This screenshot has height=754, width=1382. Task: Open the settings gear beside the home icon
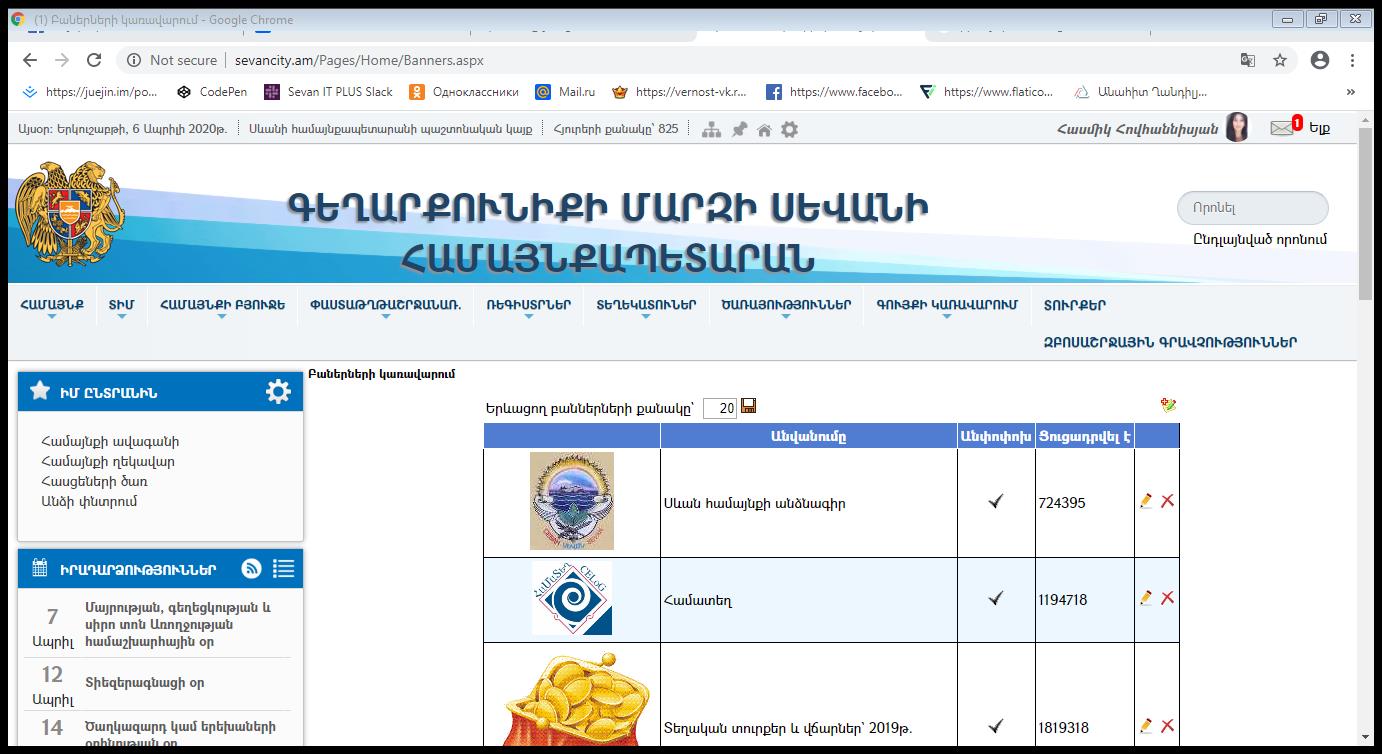(790, 129)
